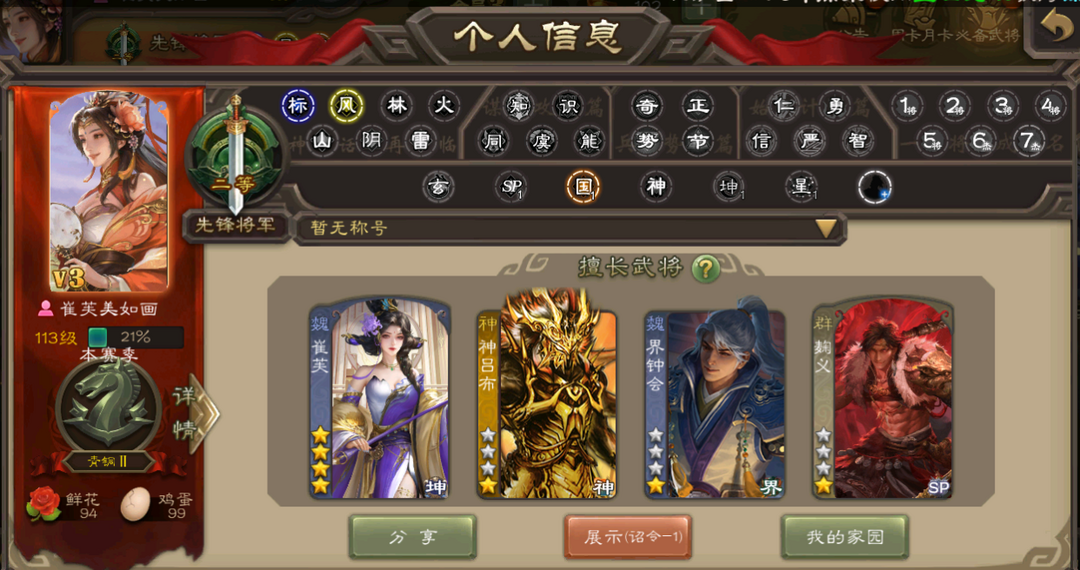Open the 神吕布 general card

coord(547,396)
